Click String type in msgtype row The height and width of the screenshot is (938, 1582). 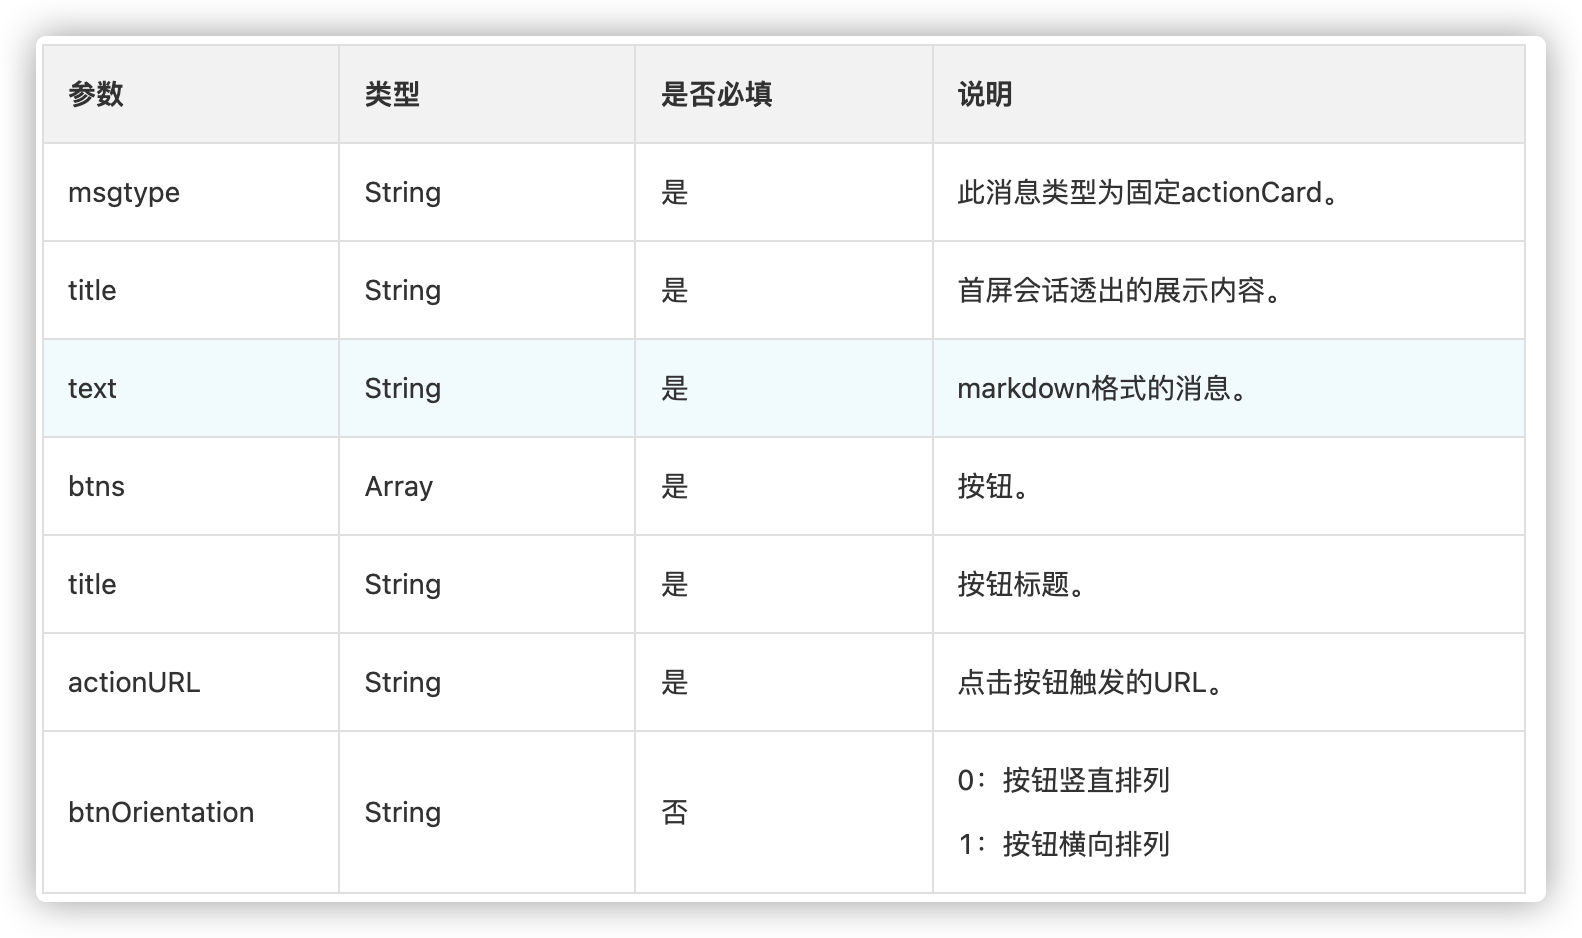click(402, 192)
